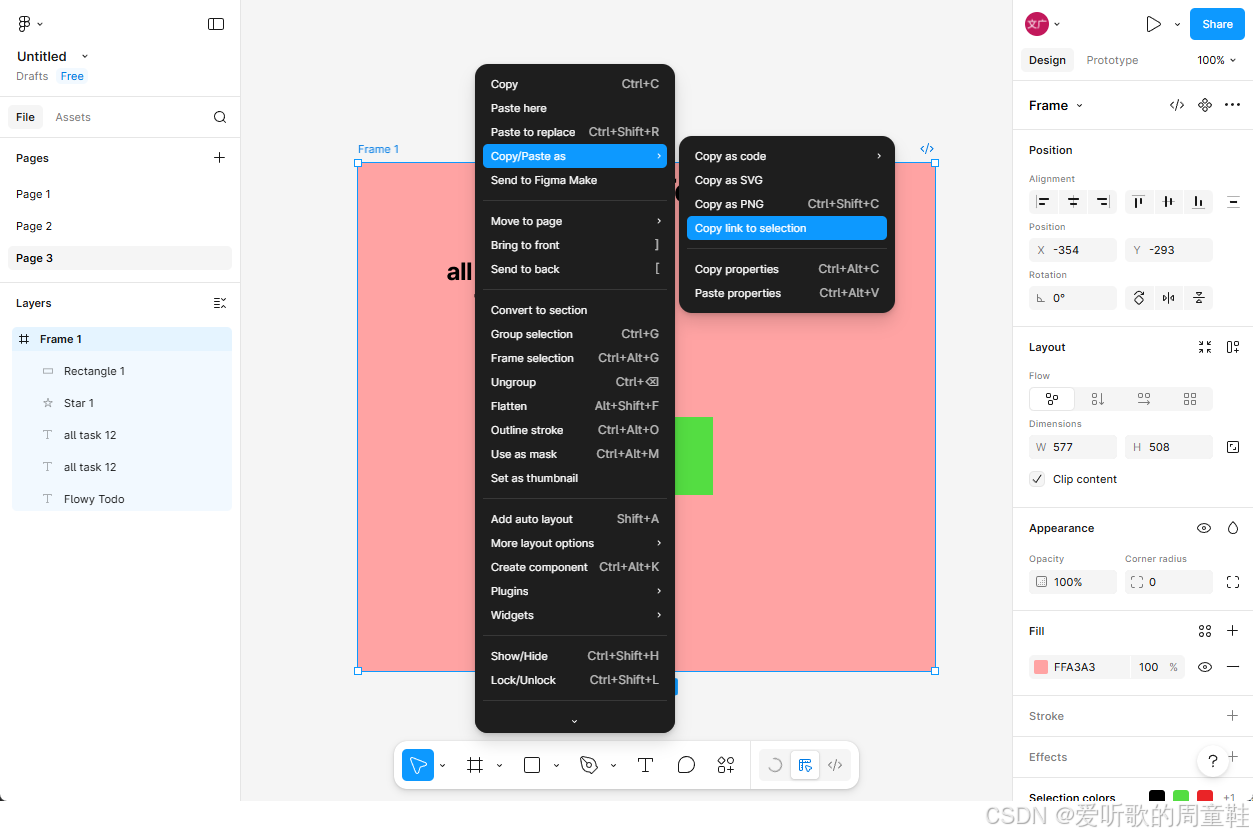1253x837 pixels.
Task: Add a stroke with plus button
Action: [x=1233, y=716]
